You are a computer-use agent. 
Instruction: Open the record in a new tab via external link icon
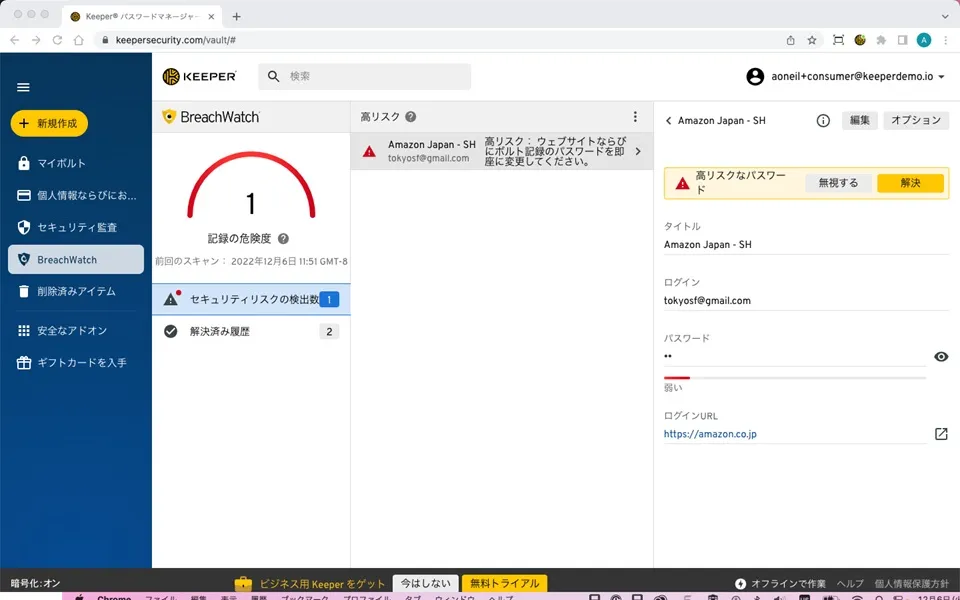[x=940, y=434]
